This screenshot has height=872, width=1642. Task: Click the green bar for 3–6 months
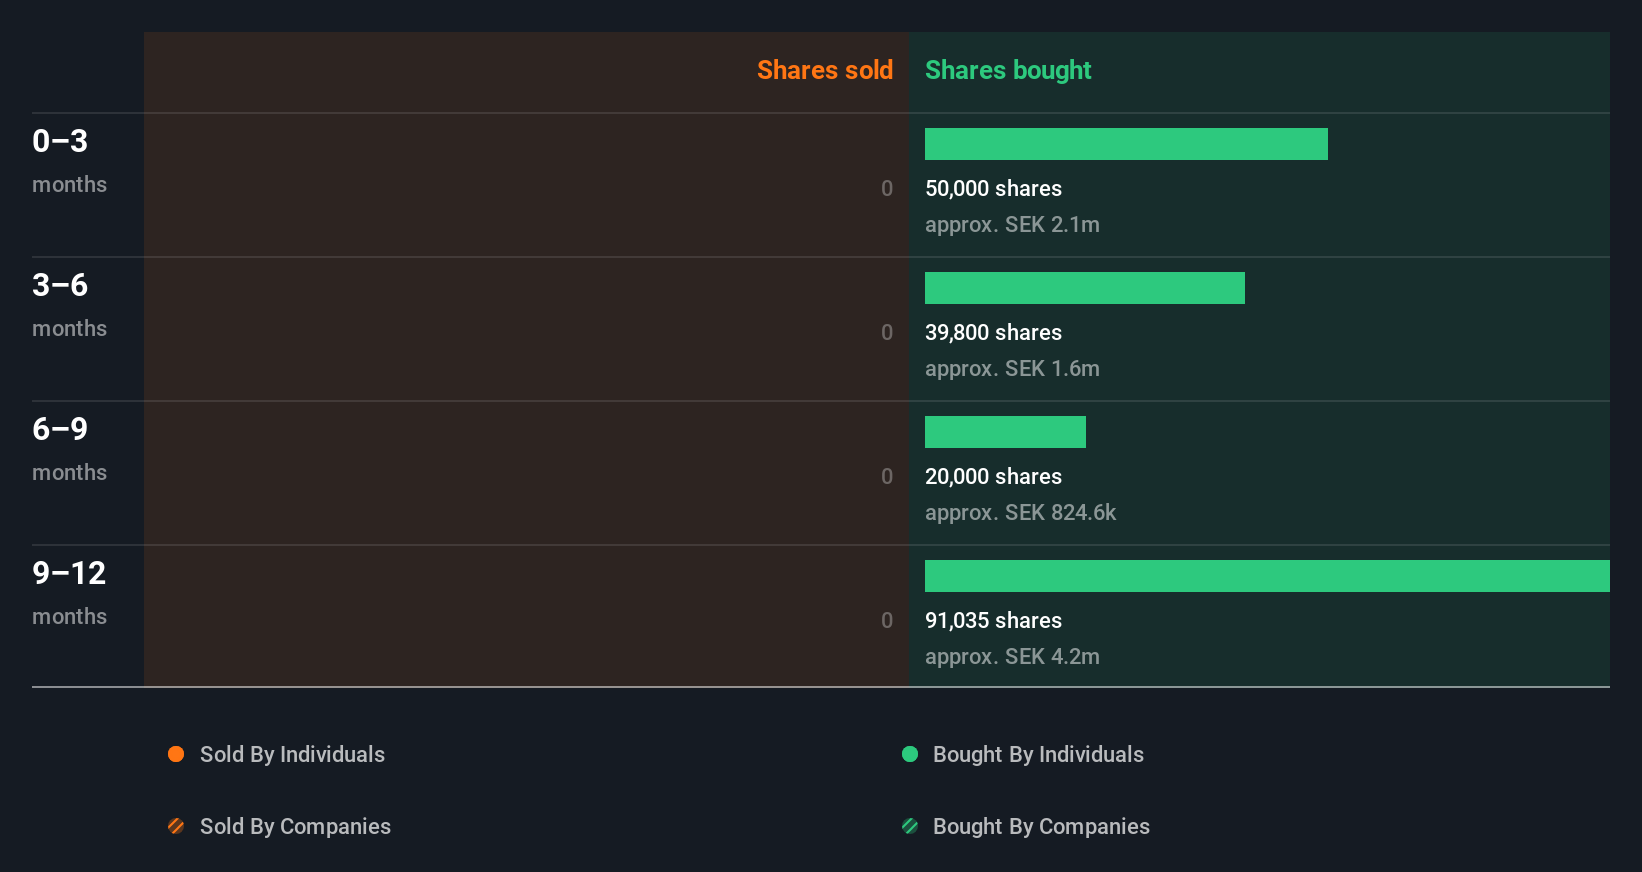click(1085, 288)
